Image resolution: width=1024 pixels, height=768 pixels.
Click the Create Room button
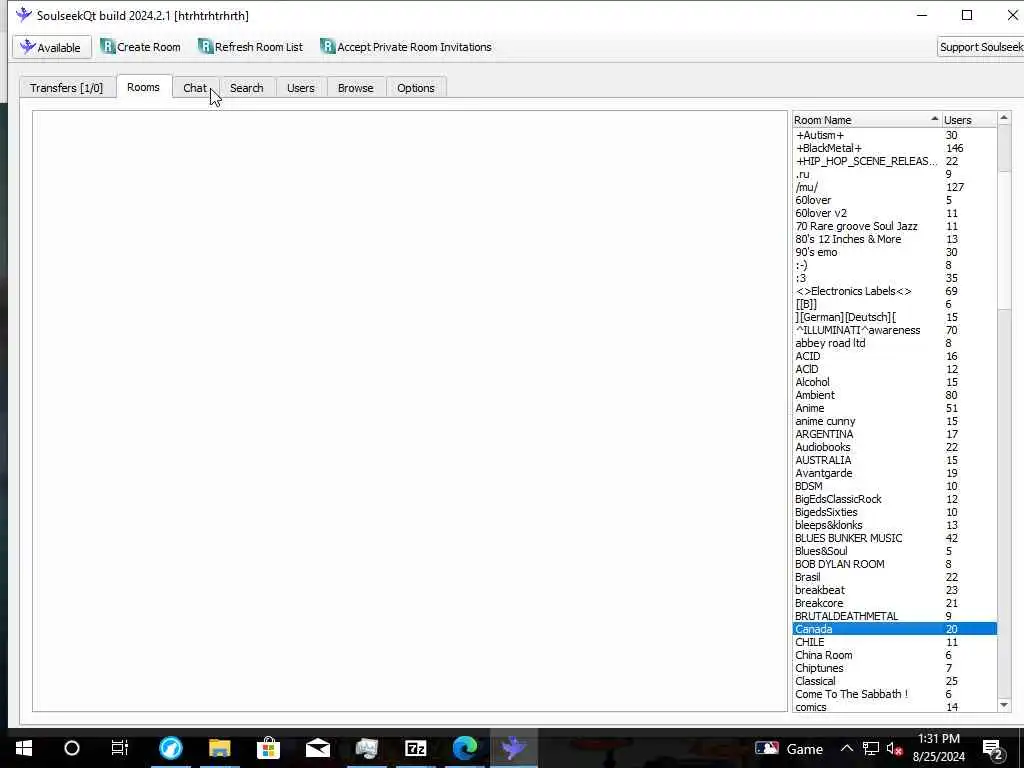tap(140, 47)
